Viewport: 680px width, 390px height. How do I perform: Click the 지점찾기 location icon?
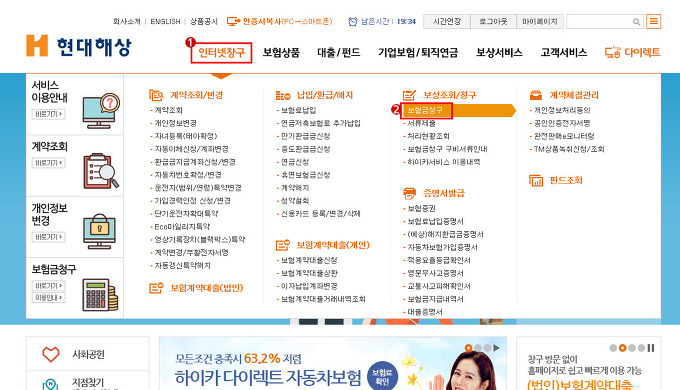(50, 384)
